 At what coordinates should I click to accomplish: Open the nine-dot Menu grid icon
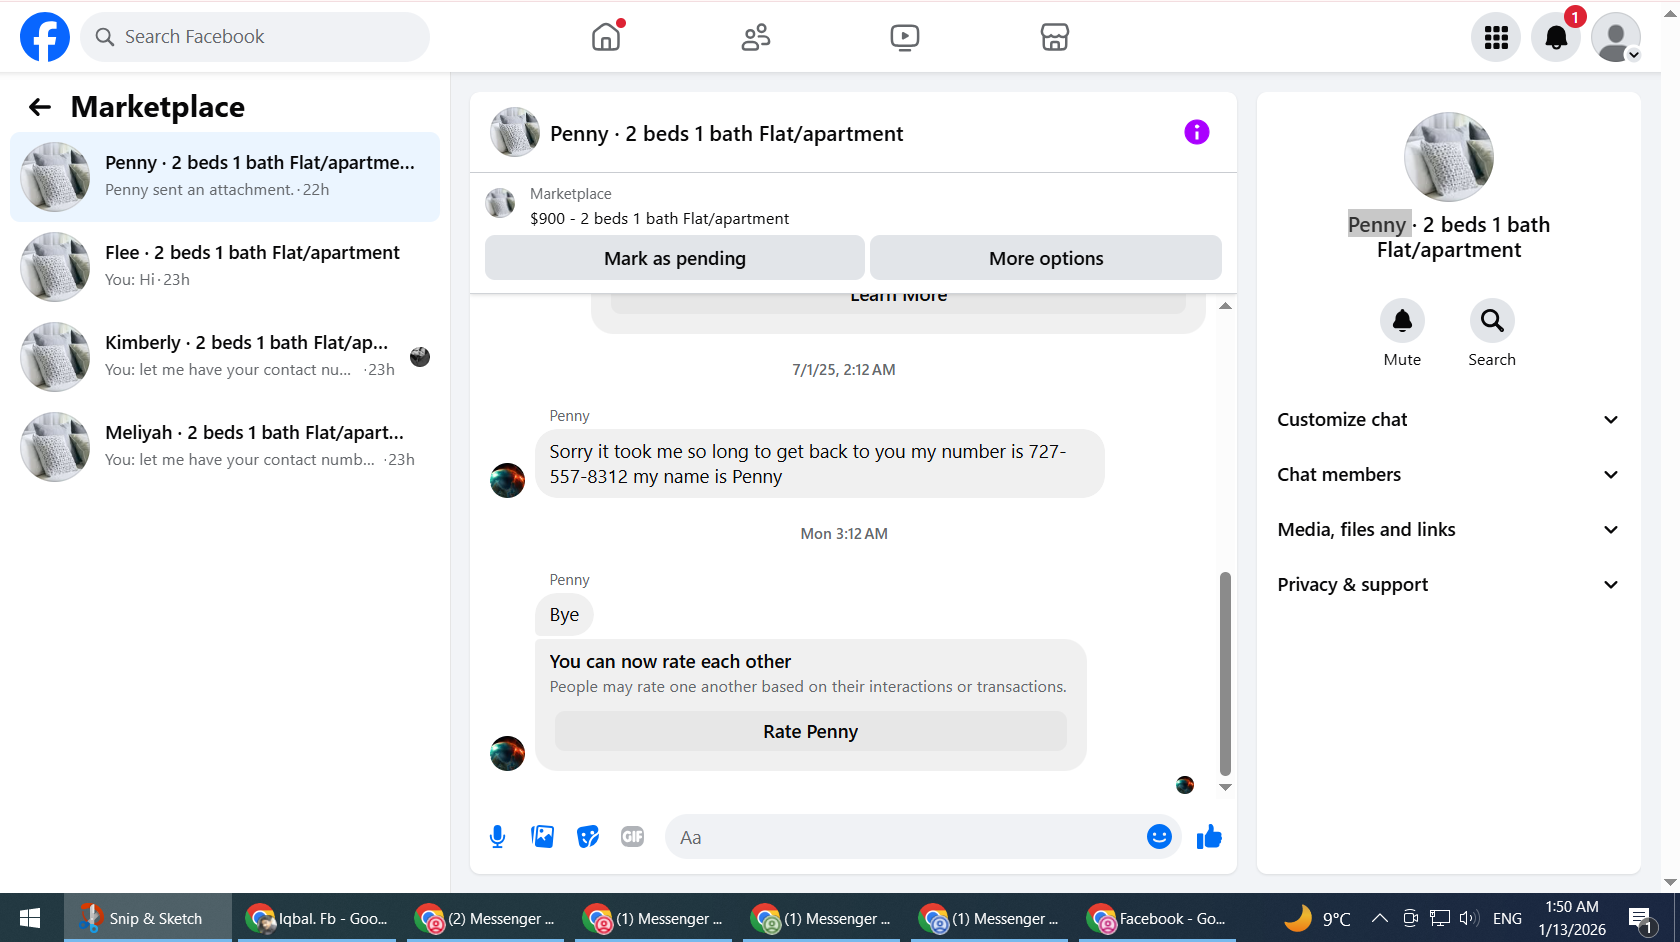click(x=1496, y=37)
